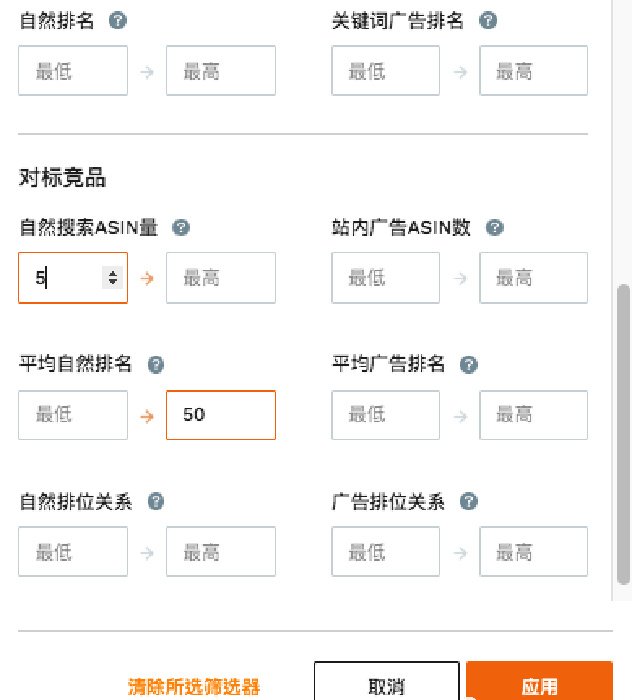Click 自然排位关系 最低 input field

73,552
